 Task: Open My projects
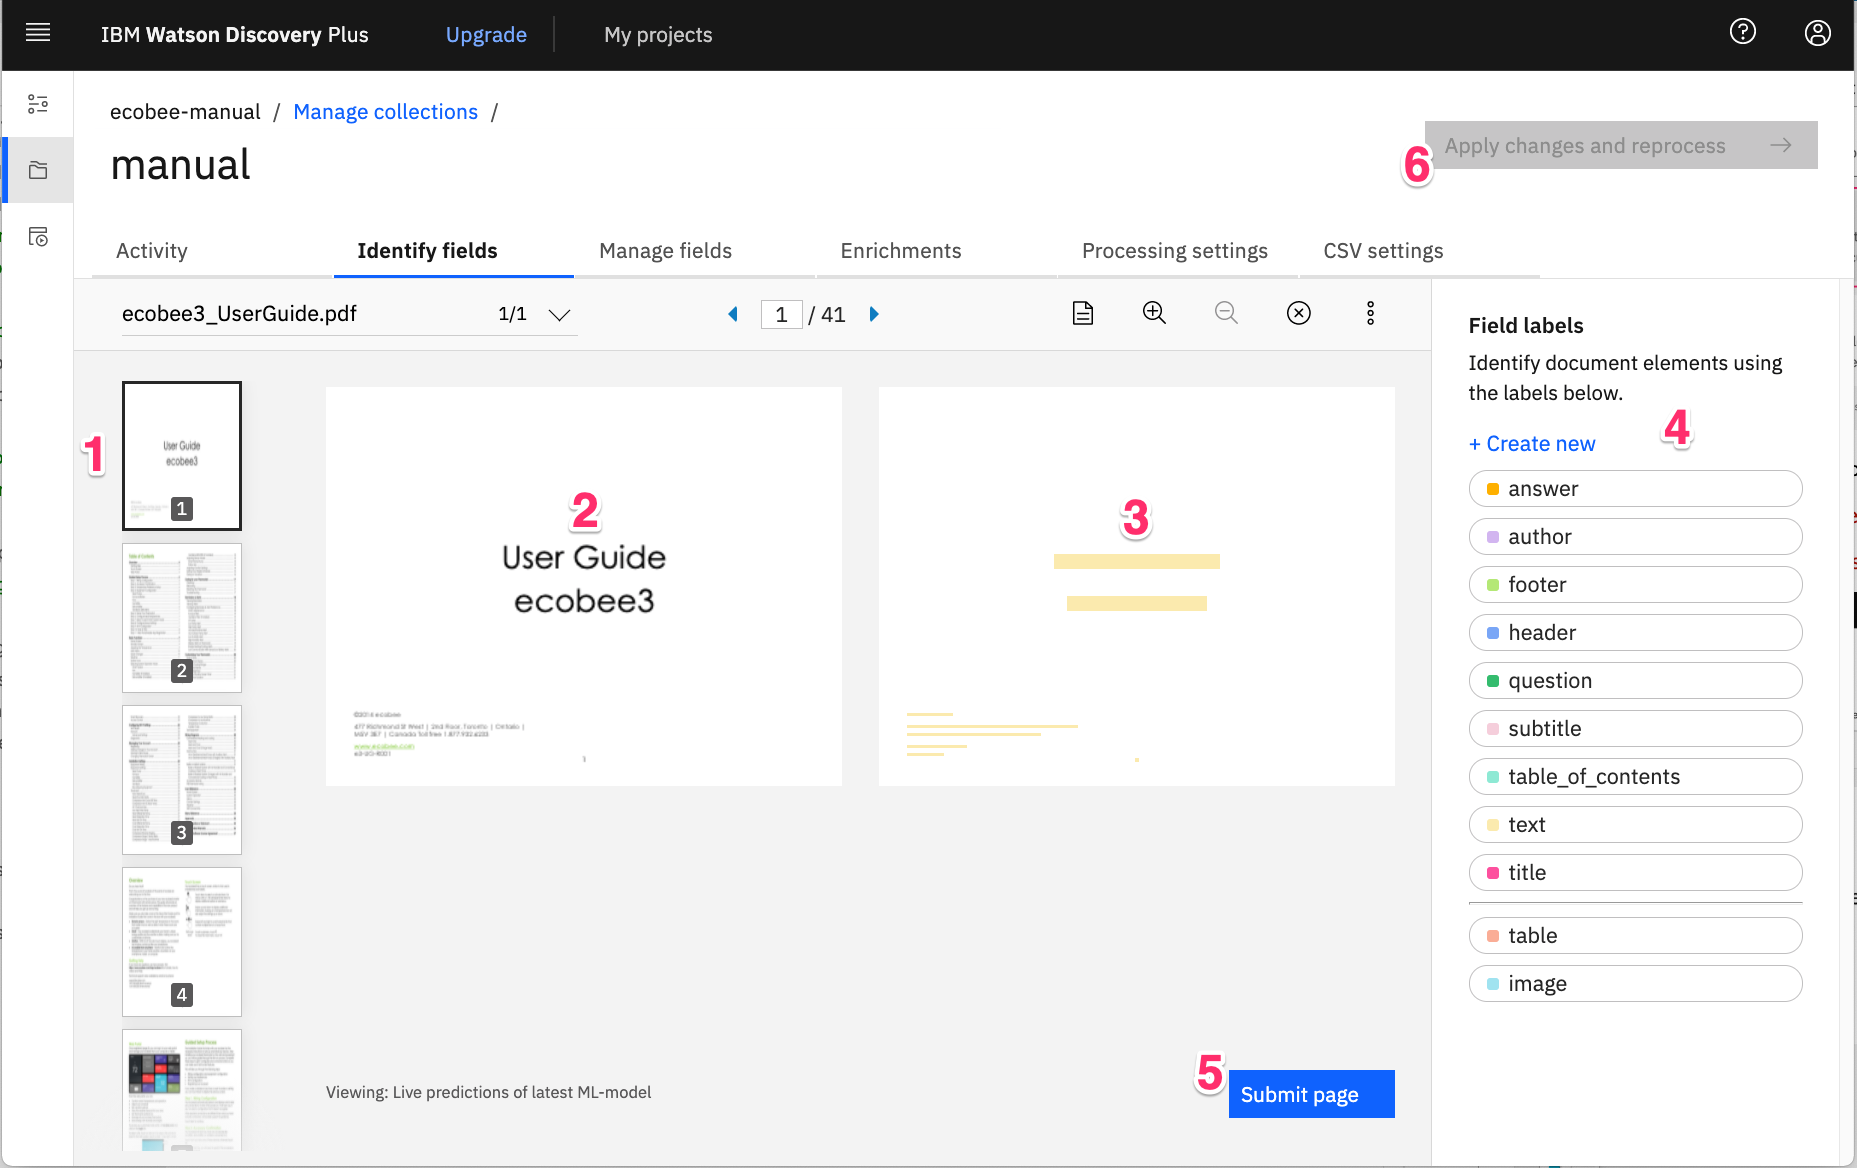click(x=658, y=35)
